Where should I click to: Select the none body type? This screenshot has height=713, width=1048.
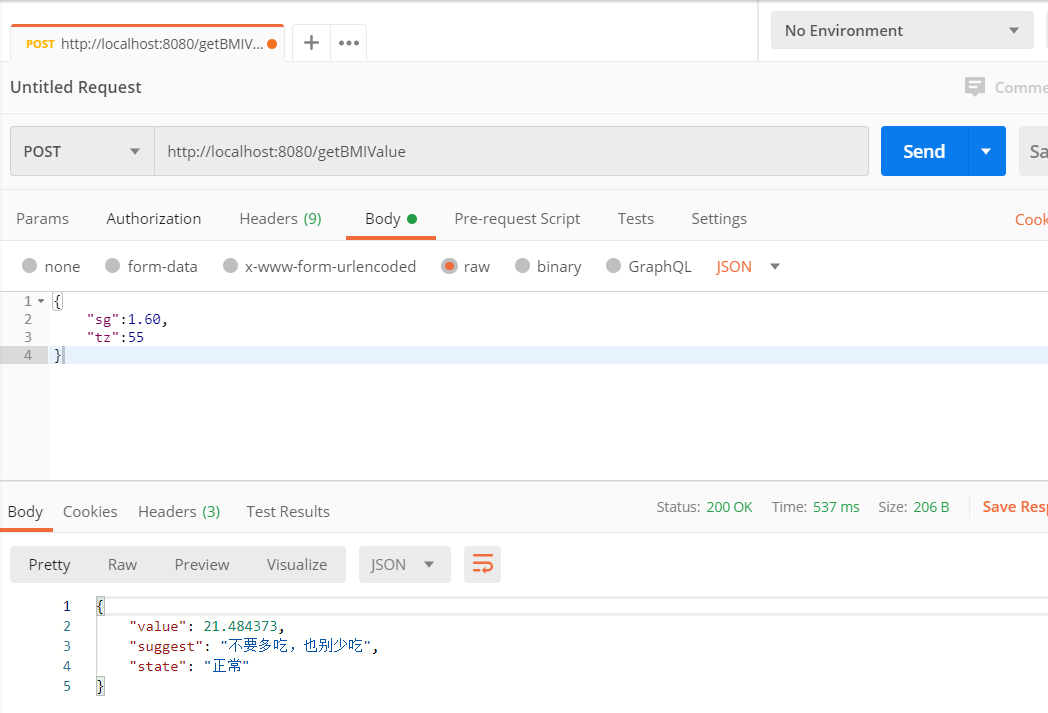pos(29,266)
